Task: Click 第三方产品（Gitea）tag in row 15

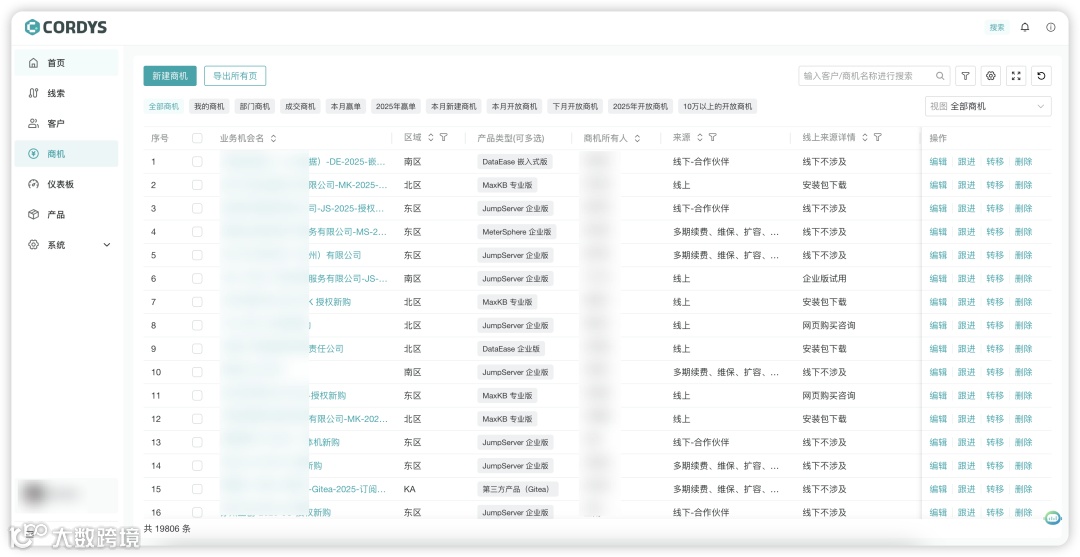Action: 517,490
